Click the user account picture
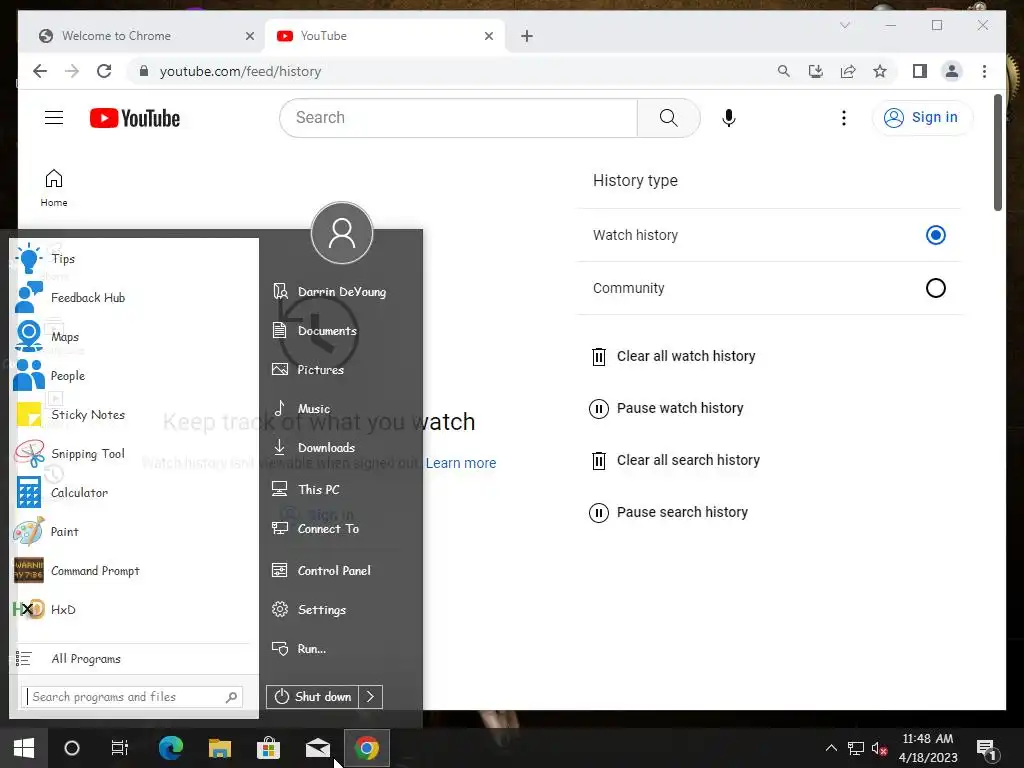The width and height of the screenshot is (1024, 768). 342,233
